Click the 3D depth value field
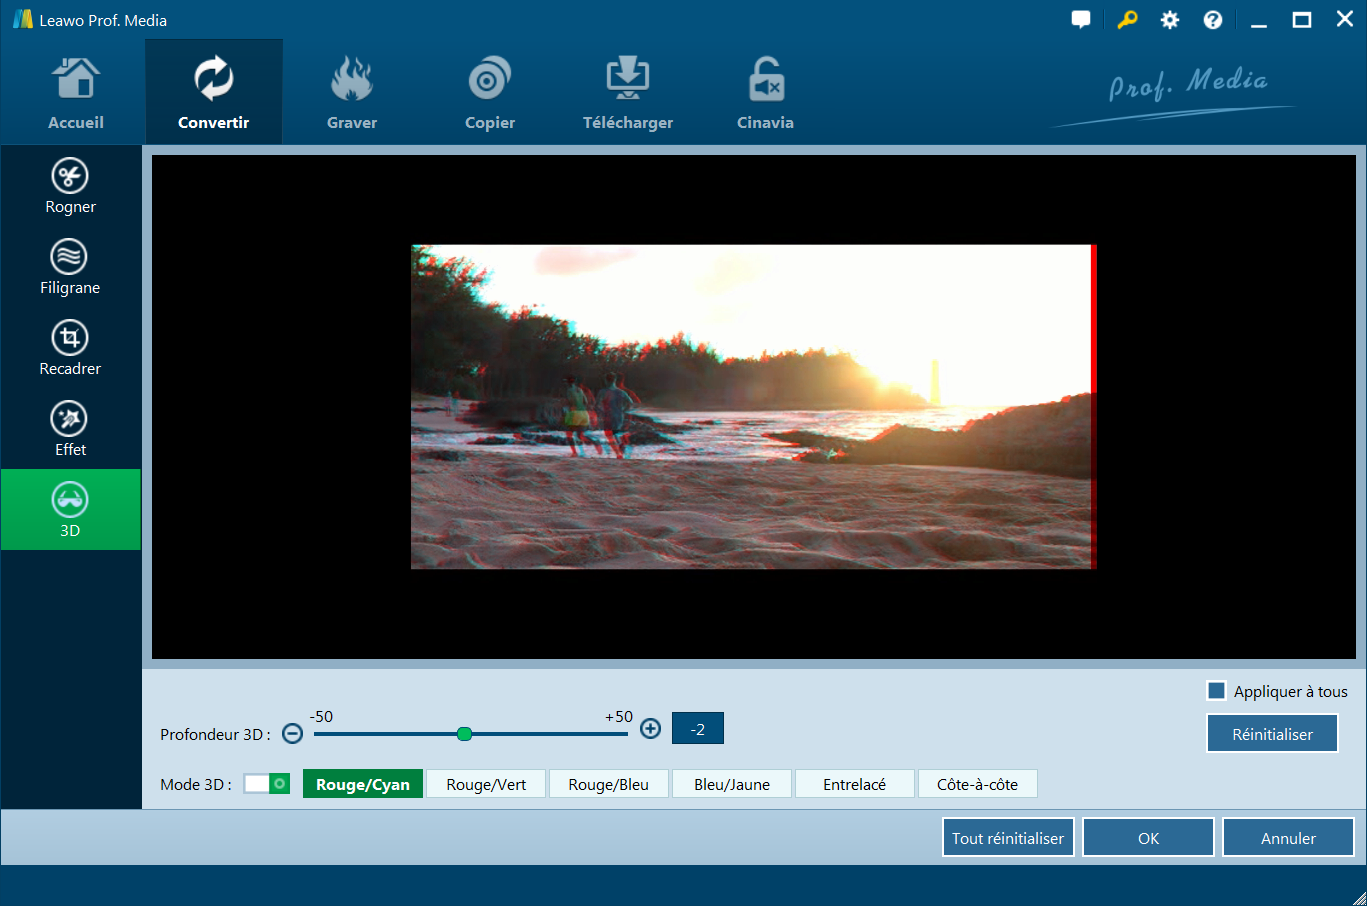The height and width of the screenshot is (906, 1367). click(x=698, y=729)
